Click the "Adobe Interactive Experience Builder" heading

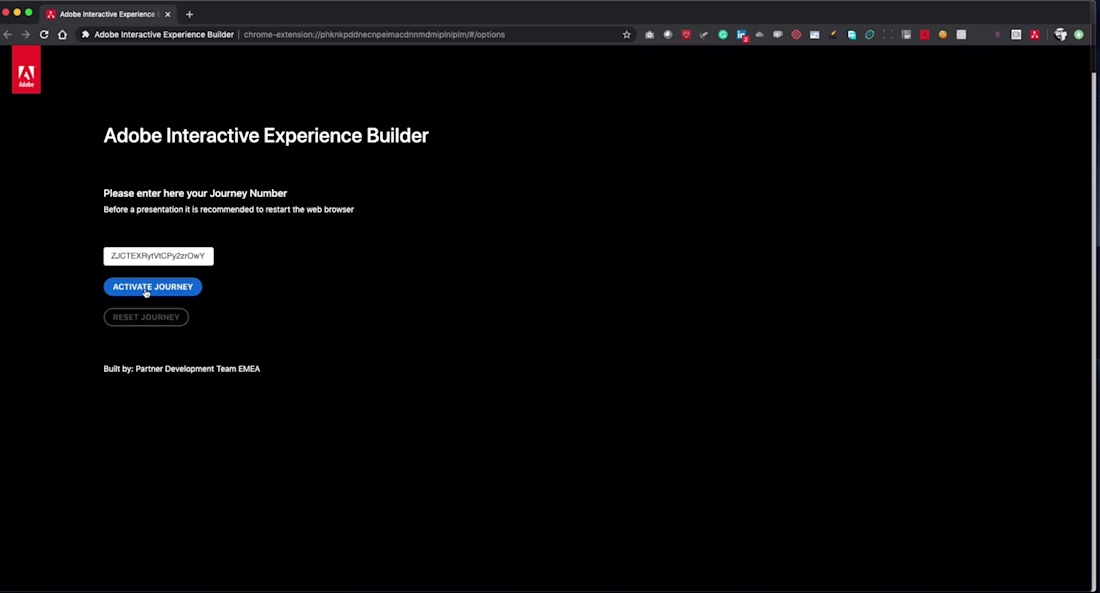(x=266, y=135)
